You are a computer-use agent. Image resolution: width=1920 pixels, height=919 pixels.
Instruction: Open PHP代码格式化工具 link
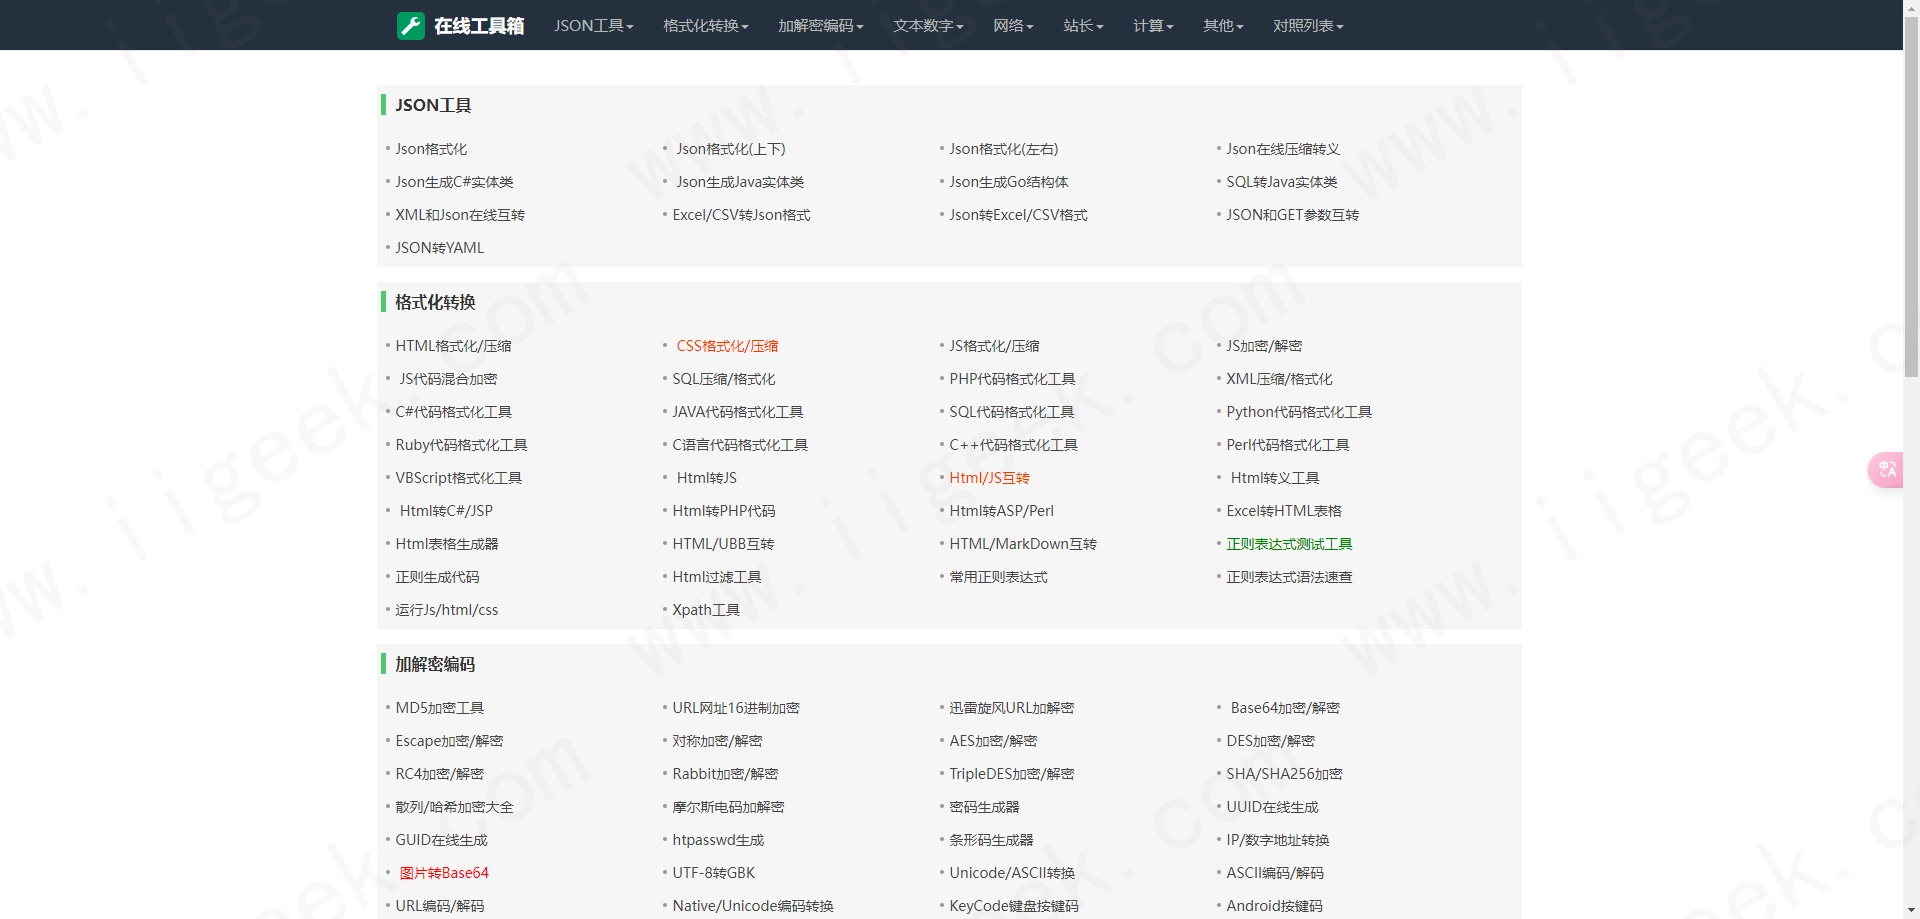coord(1012,379)
